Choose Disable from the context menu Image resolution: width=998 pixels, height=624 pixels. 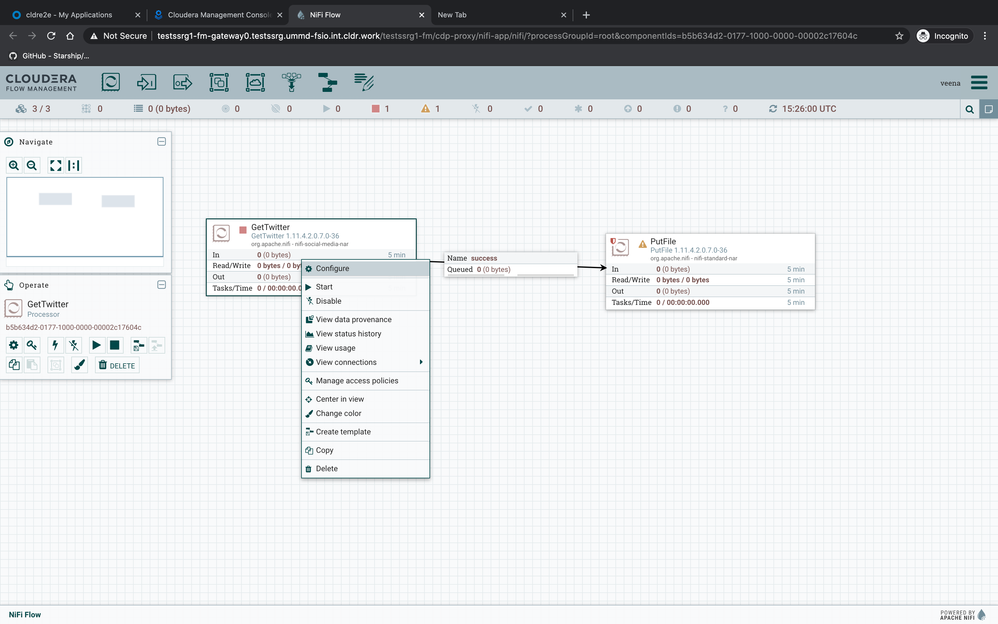365,301
